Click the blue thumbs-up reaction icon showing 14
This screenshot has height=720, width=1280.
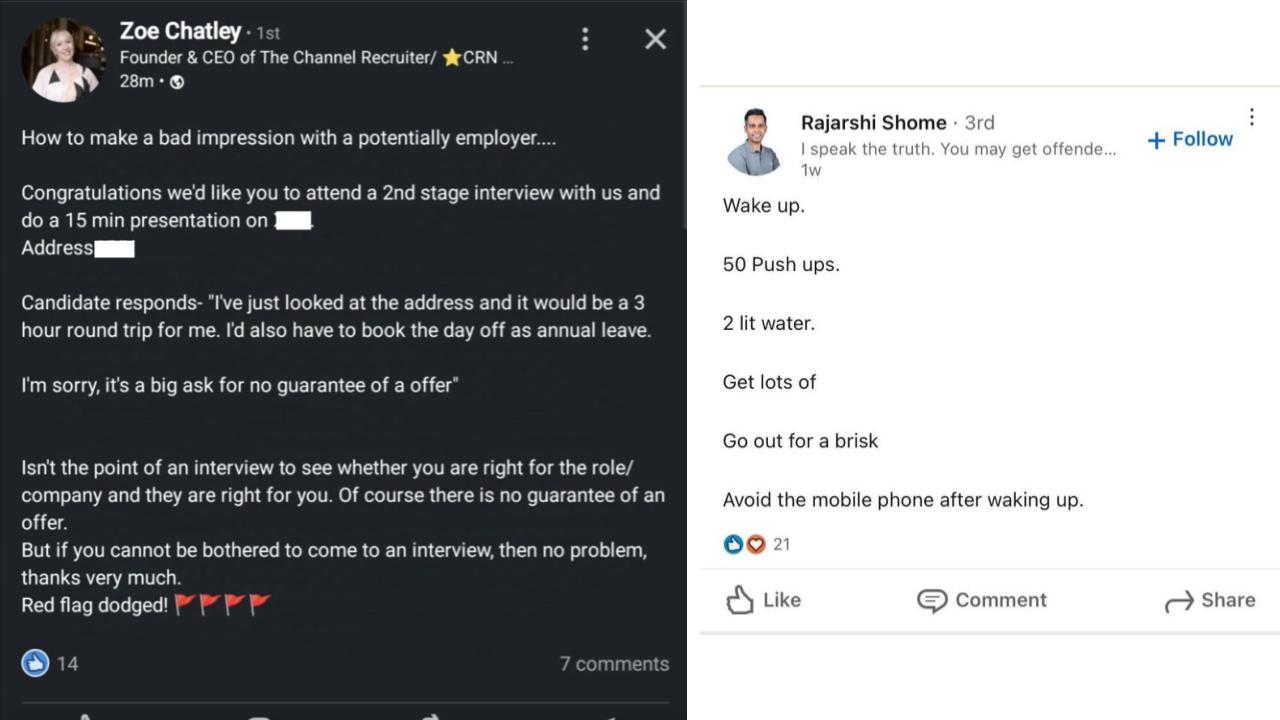[33, 662]
